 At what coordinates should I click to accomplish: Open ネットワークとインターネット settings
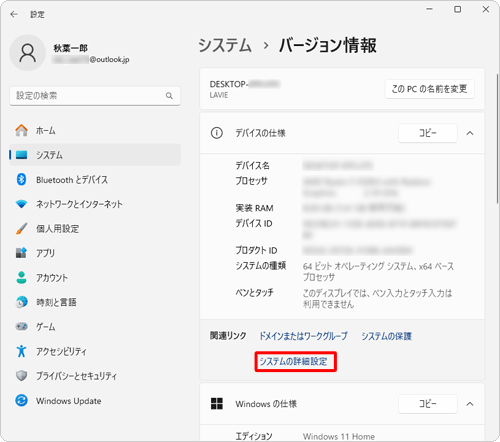click(95, 204)
